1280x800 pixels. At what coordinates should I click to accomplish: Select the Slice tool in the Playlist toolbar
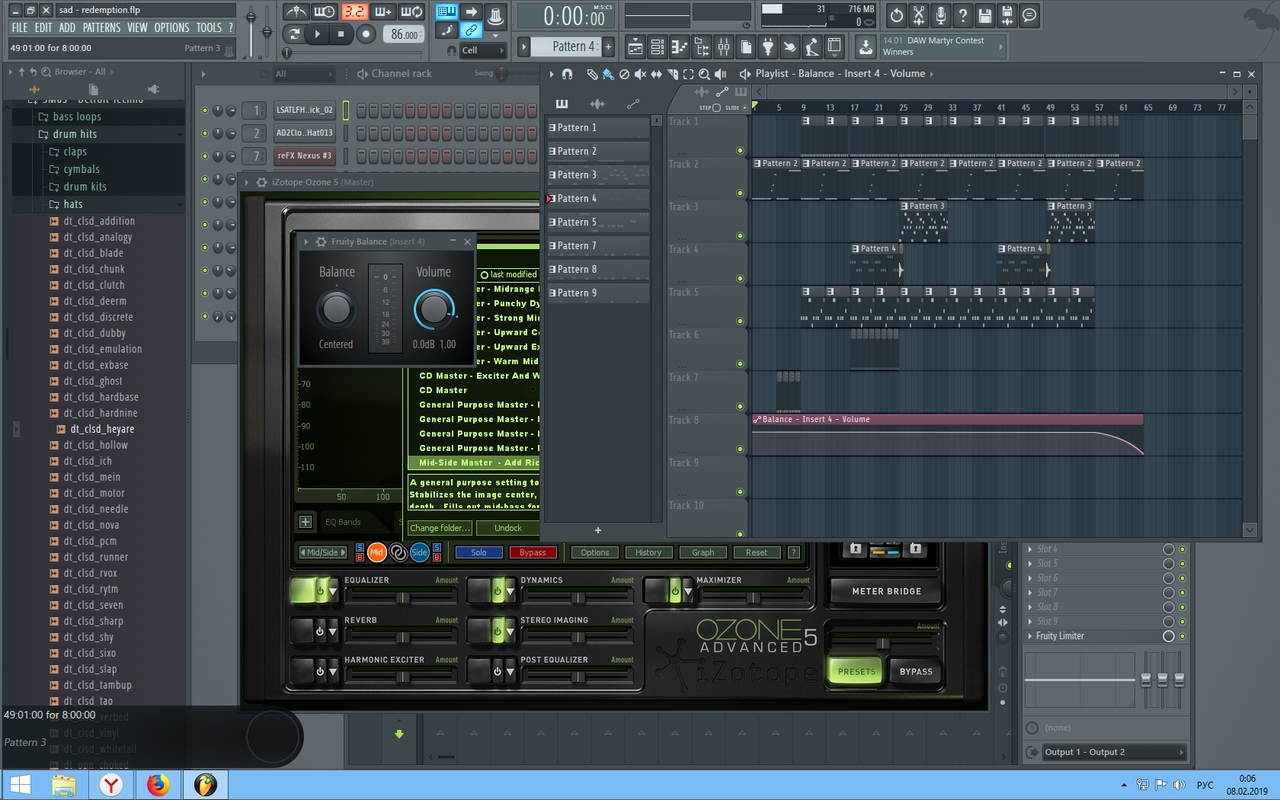click(672, 74)
